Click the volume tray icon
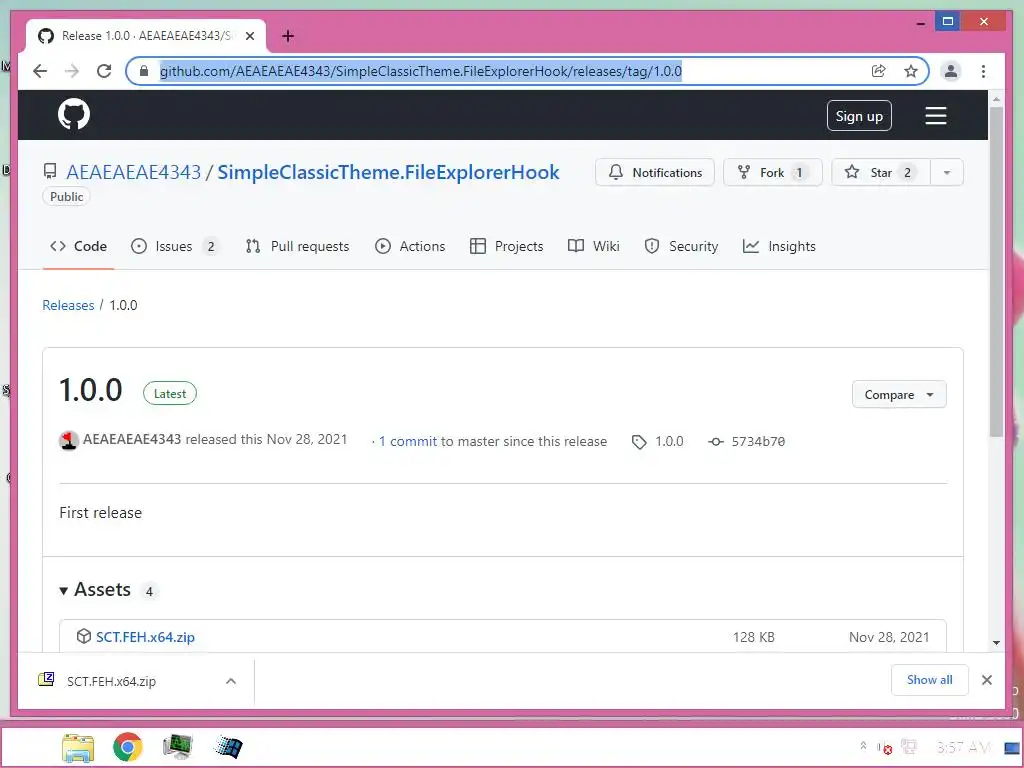This screenshot has width=1024, height=768. pos(885,747)
